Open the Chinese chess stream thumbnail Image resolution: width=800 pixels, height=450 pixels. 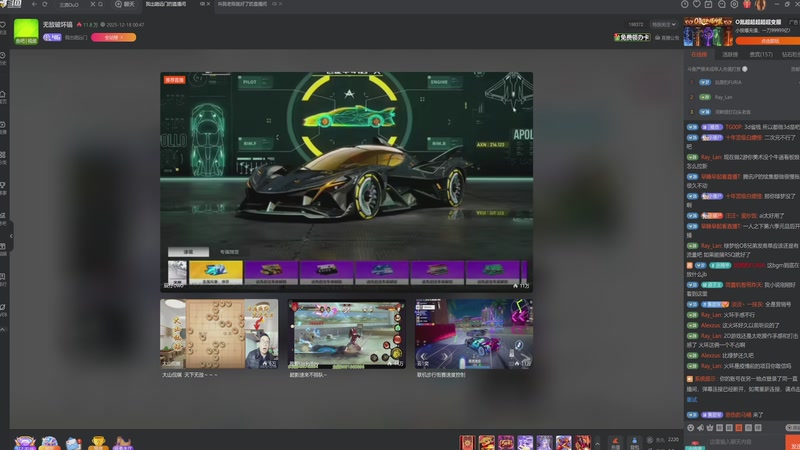click(219, 334)
